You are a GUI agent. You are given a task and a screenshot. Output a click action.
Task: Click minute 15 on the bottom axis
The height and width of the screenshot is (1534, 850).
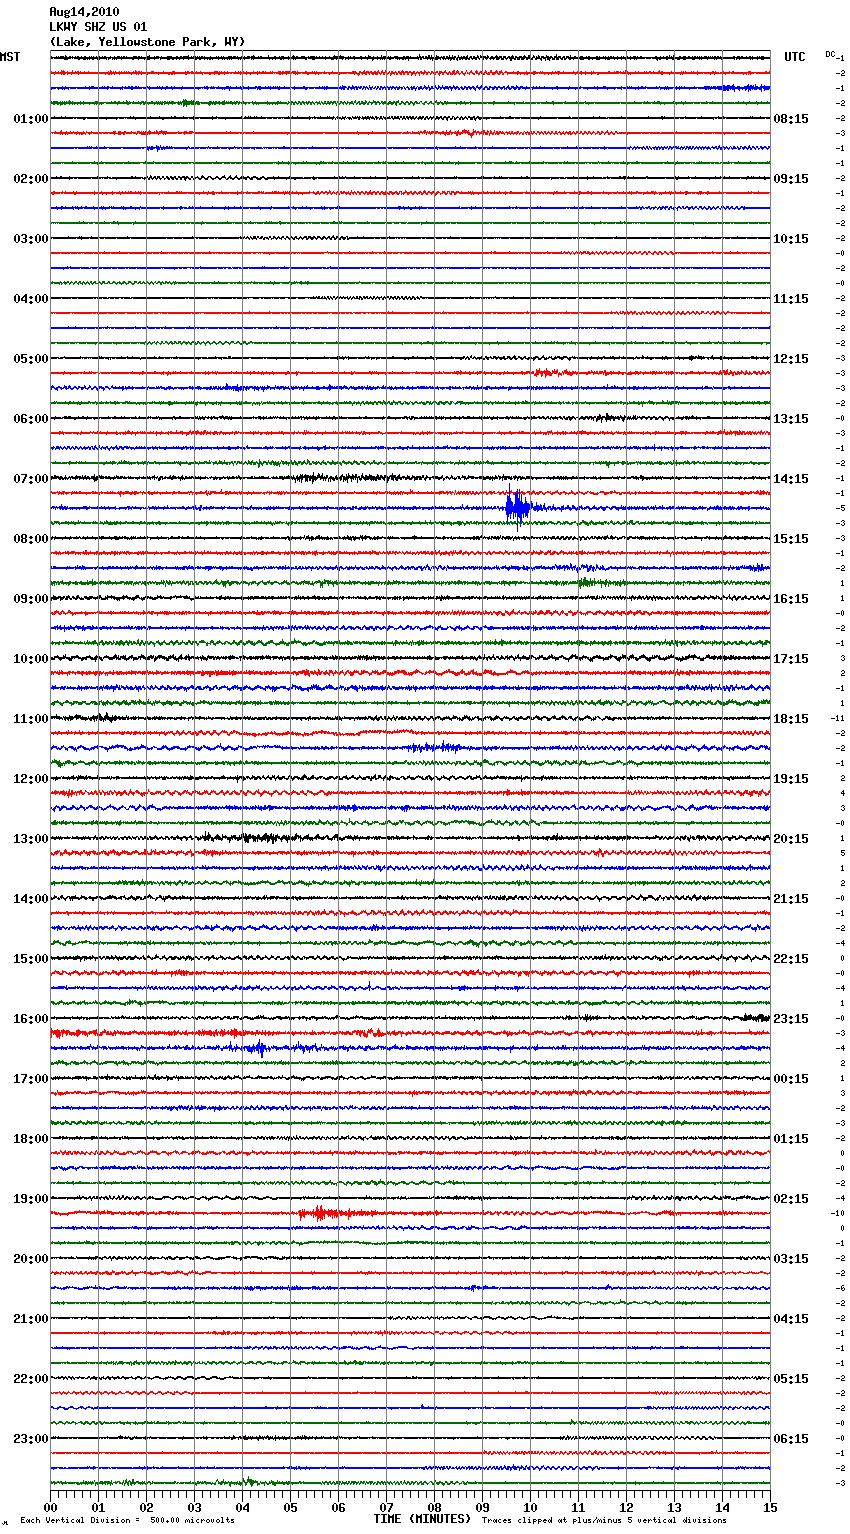pos(770,1507)
